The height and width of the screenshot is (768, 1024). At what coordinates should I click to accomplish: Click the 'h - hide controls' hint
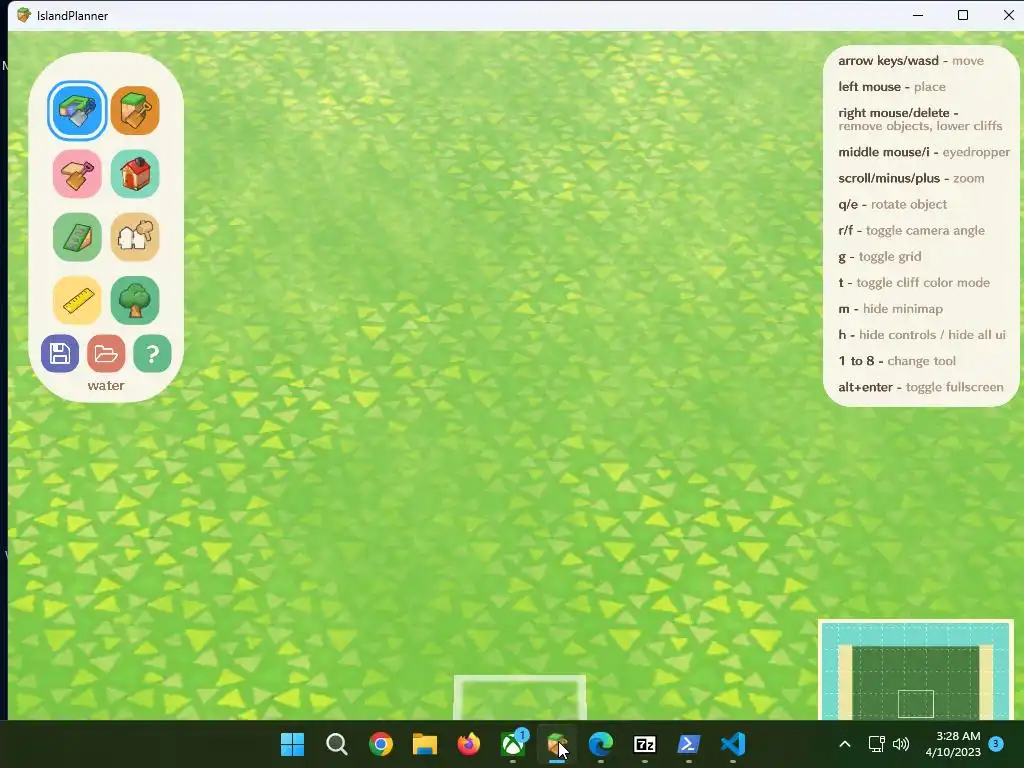(x=922, y=335)
